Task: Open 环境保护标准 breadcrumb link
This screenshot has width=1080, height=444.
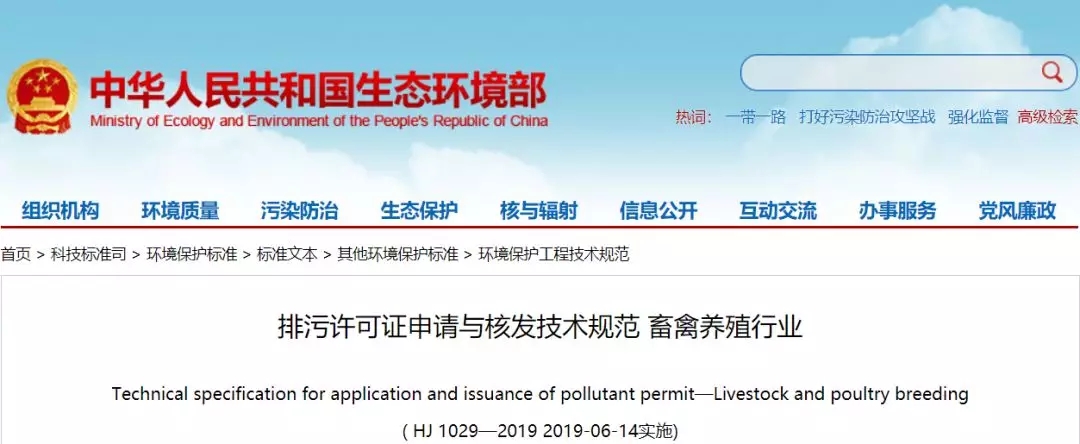Action: tap(192, 254)
